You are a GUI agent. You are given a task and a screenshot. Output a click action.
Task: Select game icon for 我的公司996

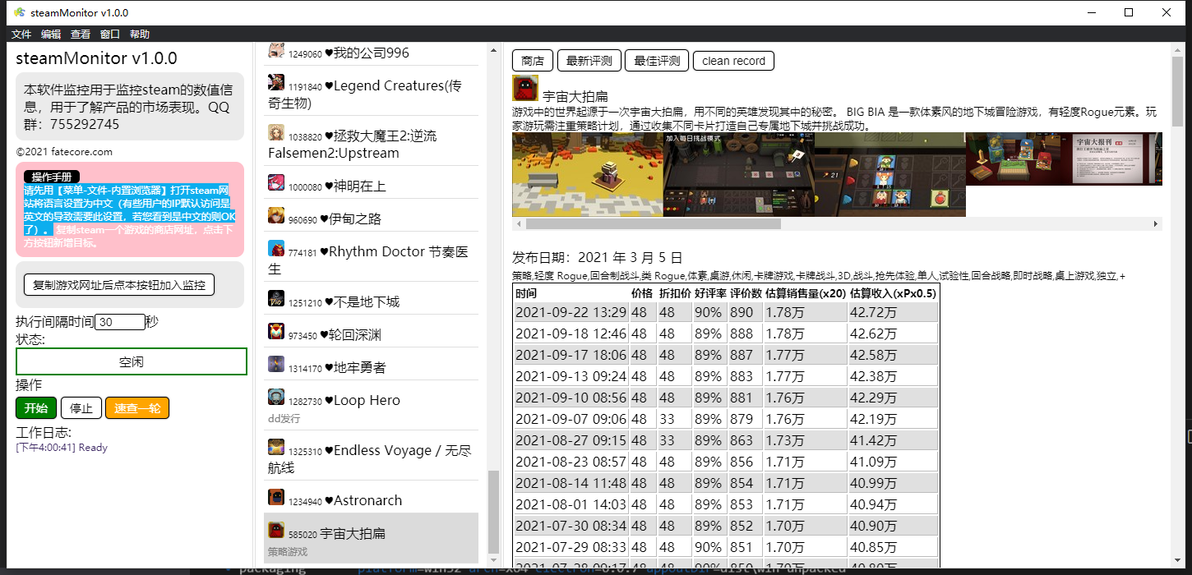point(277,51)
